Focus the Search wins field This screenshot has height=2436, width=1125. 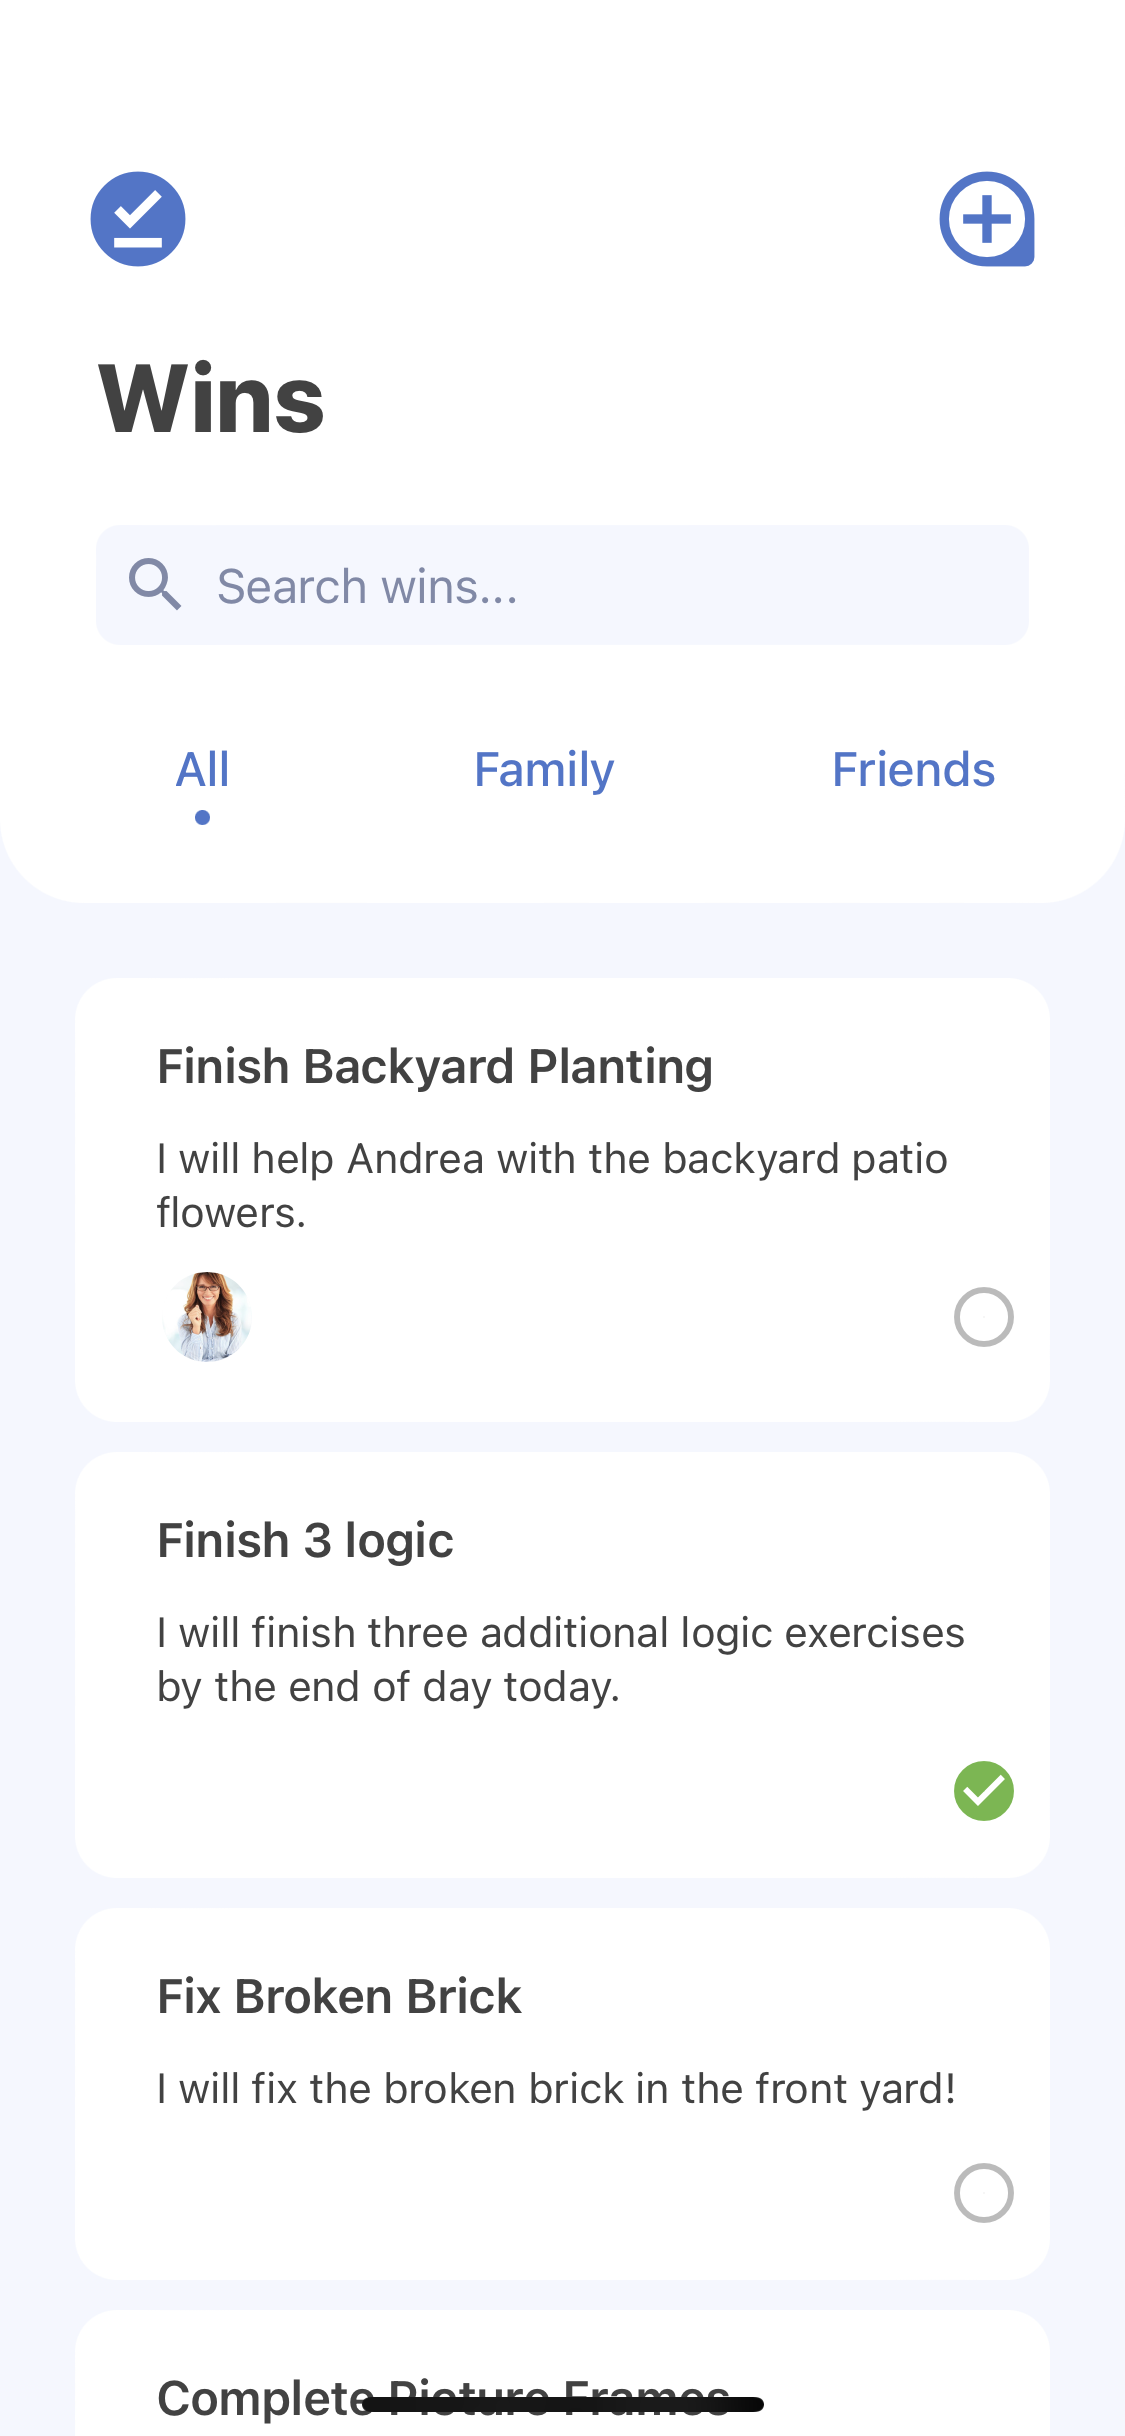click(x=600, y=585)
